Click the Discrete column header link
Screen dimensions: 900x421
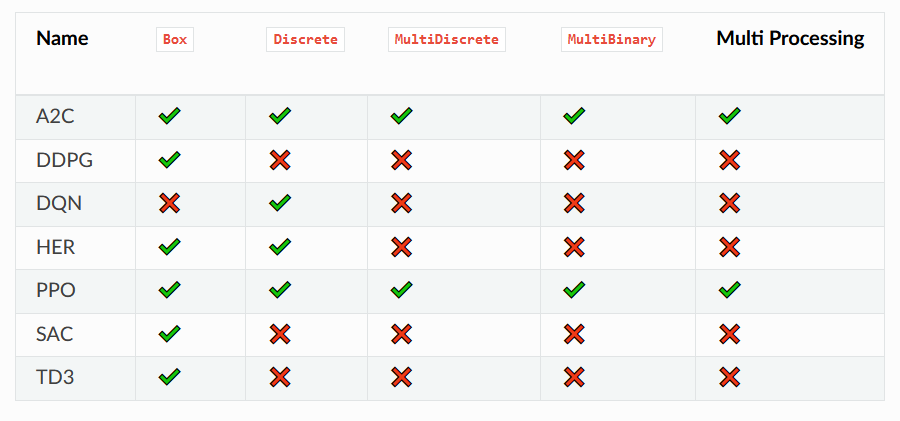[x=305, y=40]
